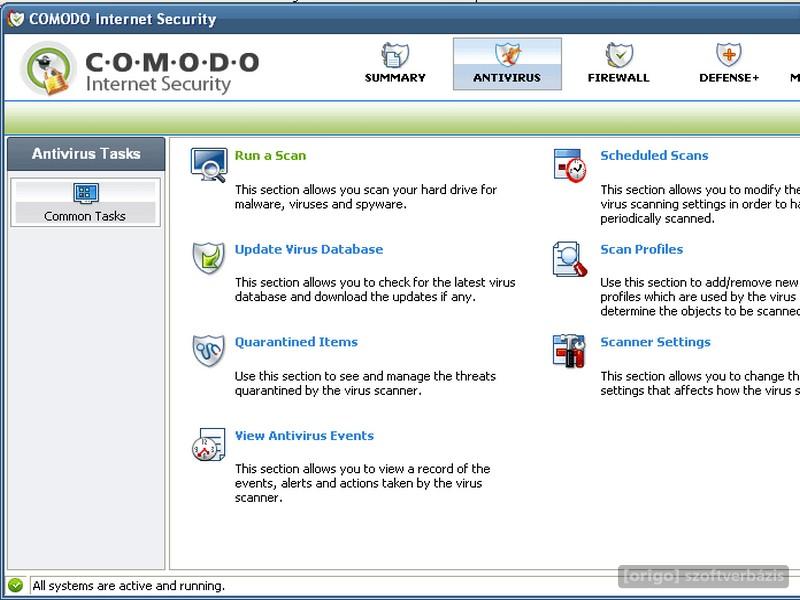Open the Run a Scan link
Image resolution: width=800 pixels, height=600 pixels.
point(270,156)
